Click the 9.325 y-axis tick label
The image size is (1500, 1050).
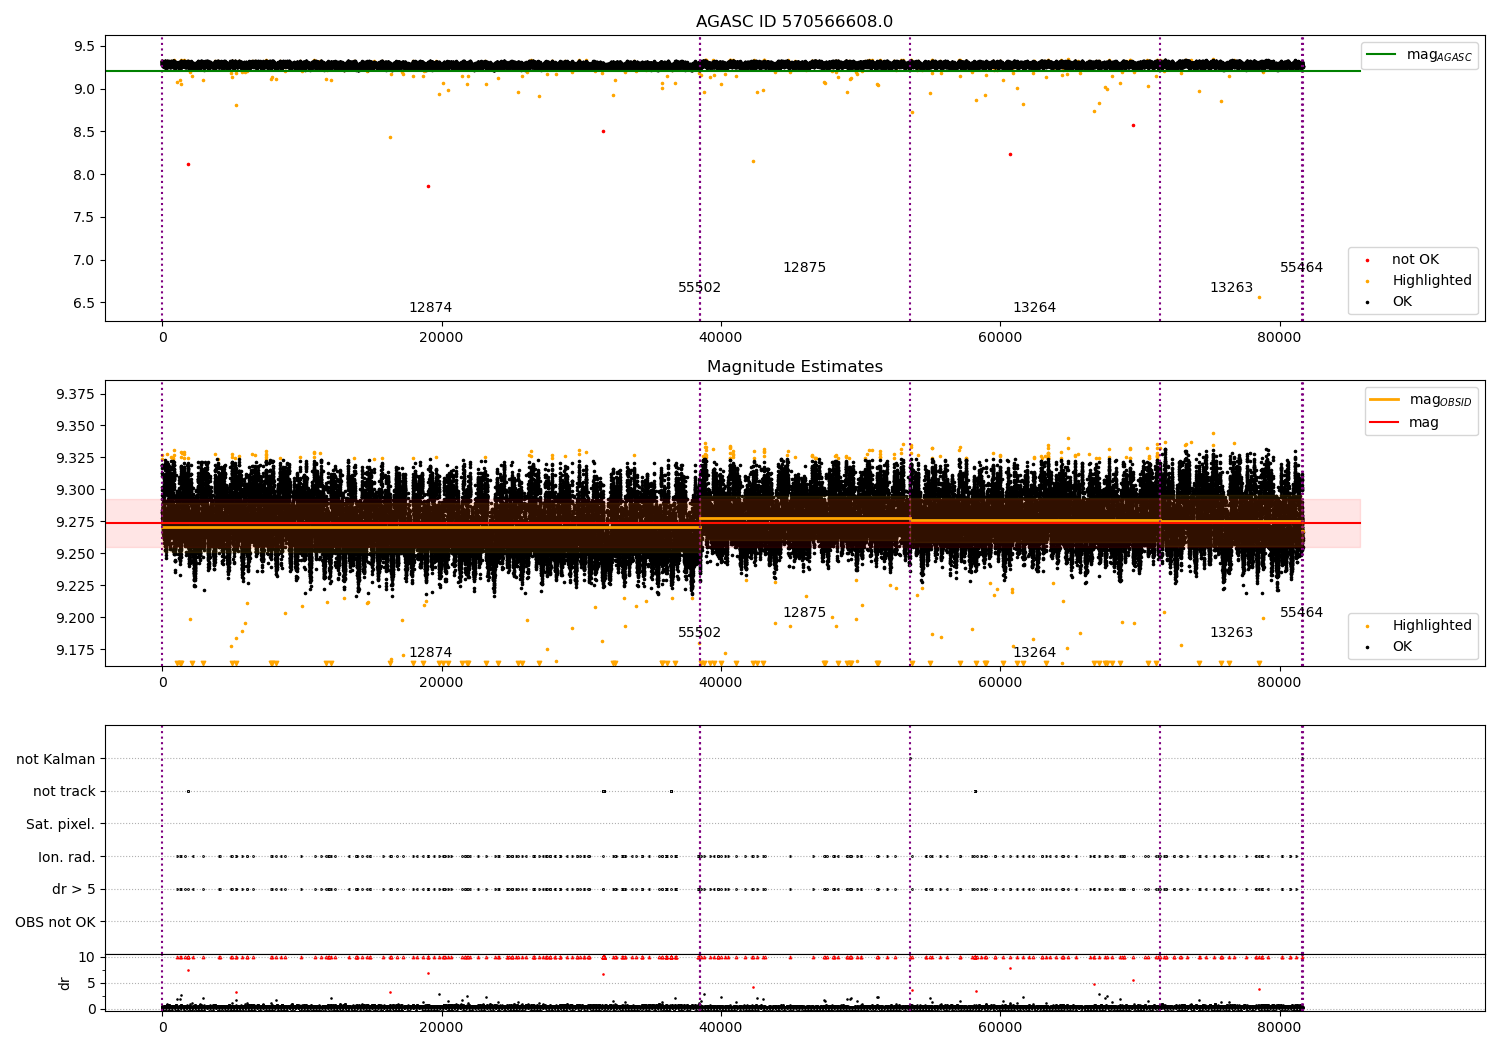(76, 458)
